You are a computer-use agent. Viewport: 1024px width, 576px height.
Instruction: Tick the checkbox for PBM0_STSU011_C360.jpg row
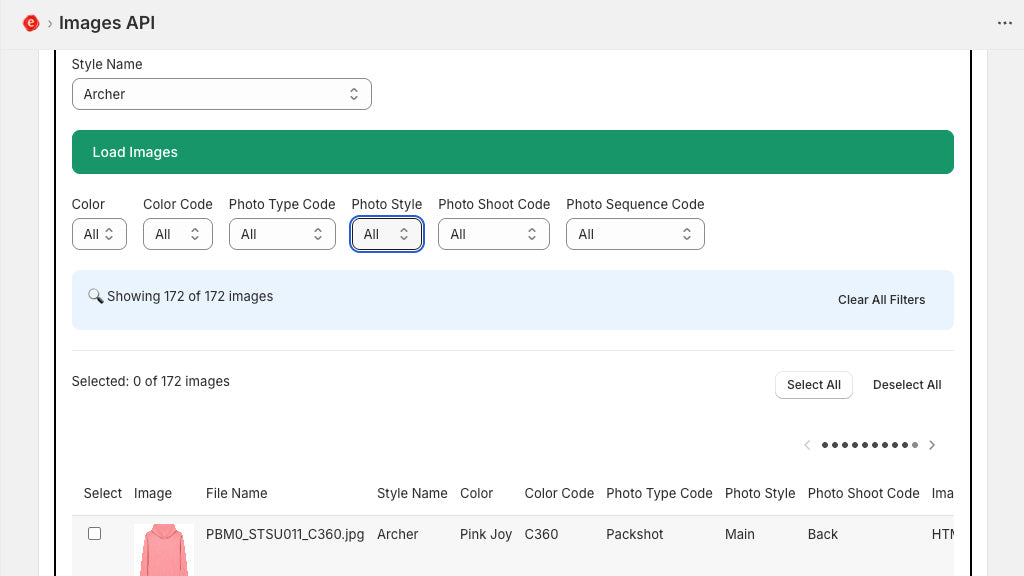point(95,534)
